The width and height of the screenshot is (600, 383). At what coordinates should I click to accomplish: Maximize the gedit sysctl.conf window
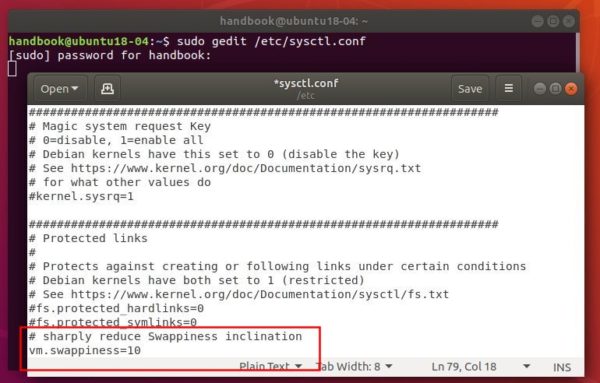(x=555, y=89)
